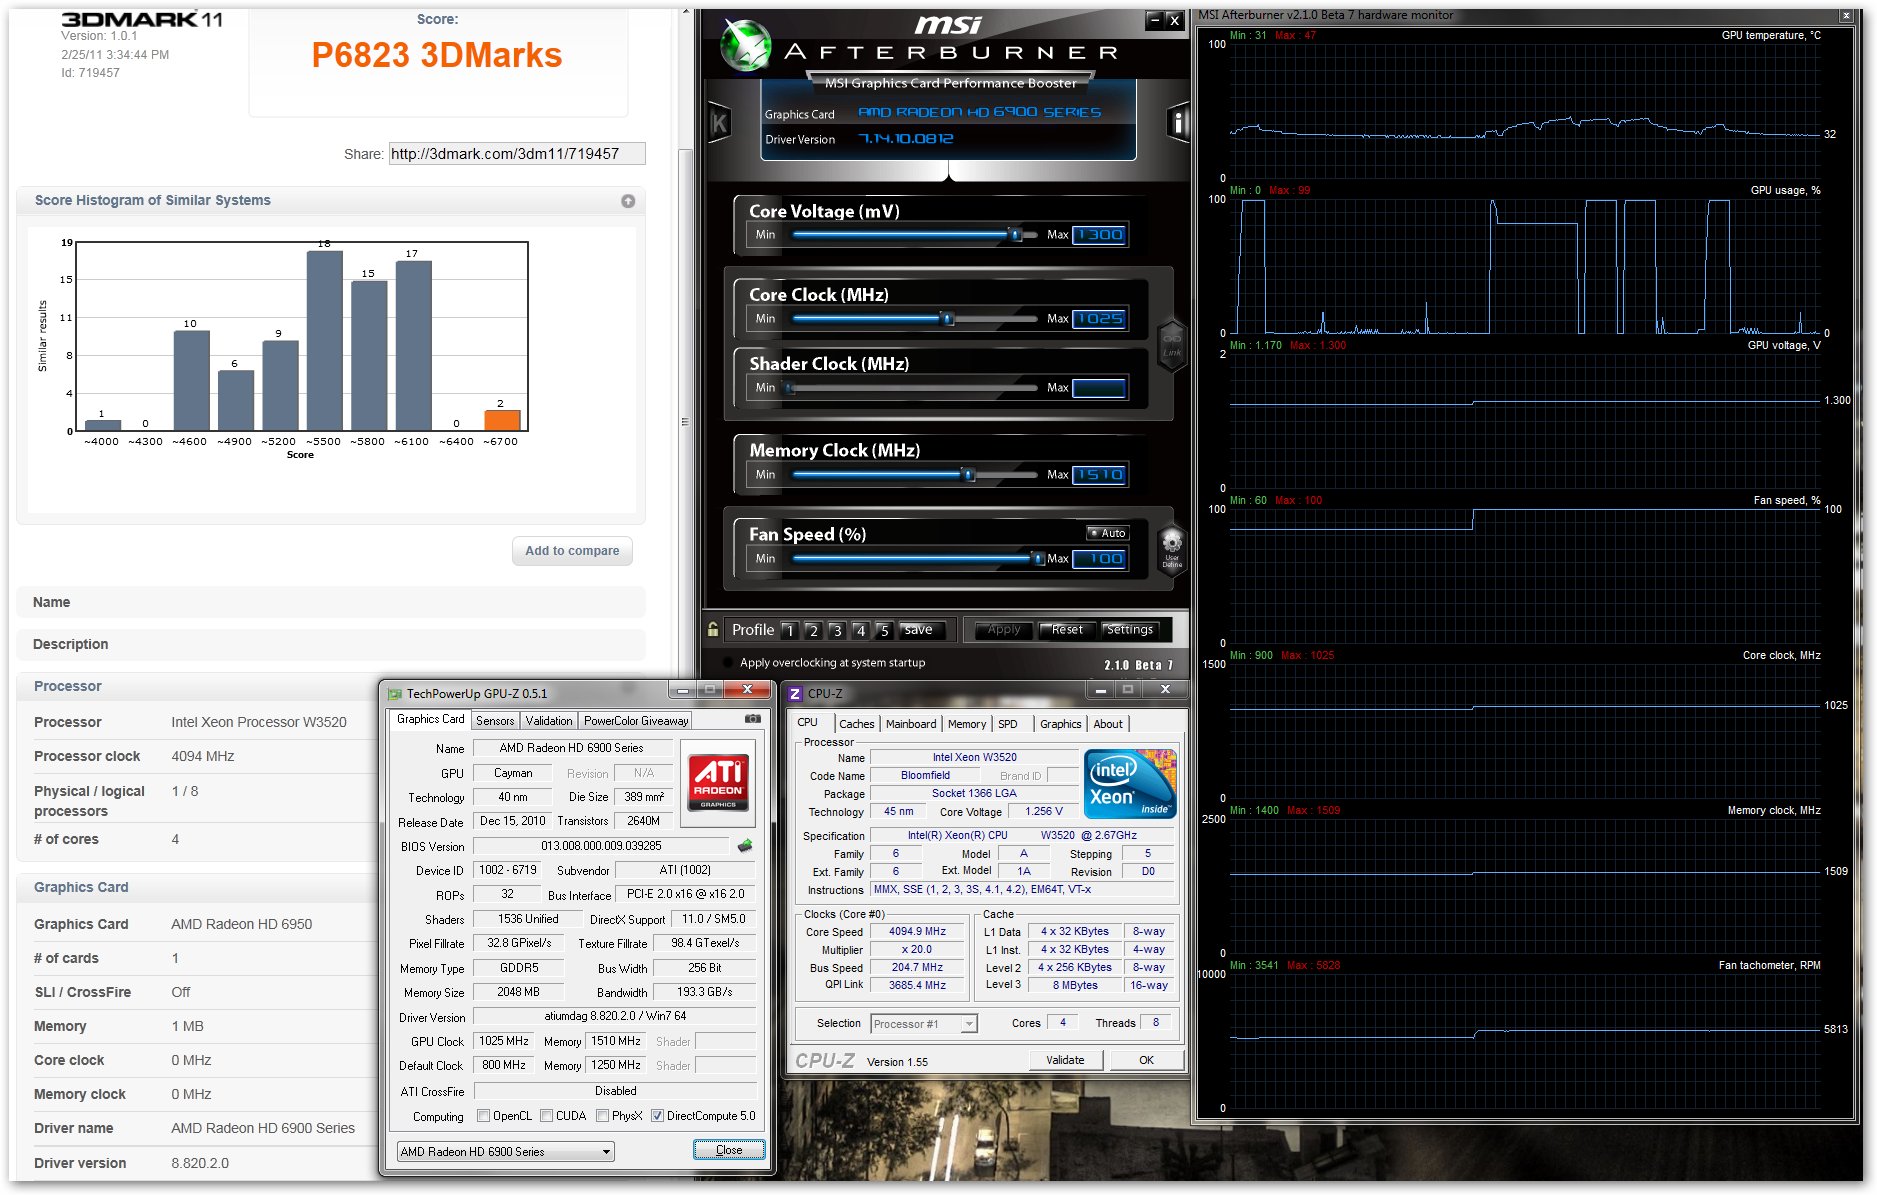Switch to the CPU-Z Caches tab

point(857,724)
